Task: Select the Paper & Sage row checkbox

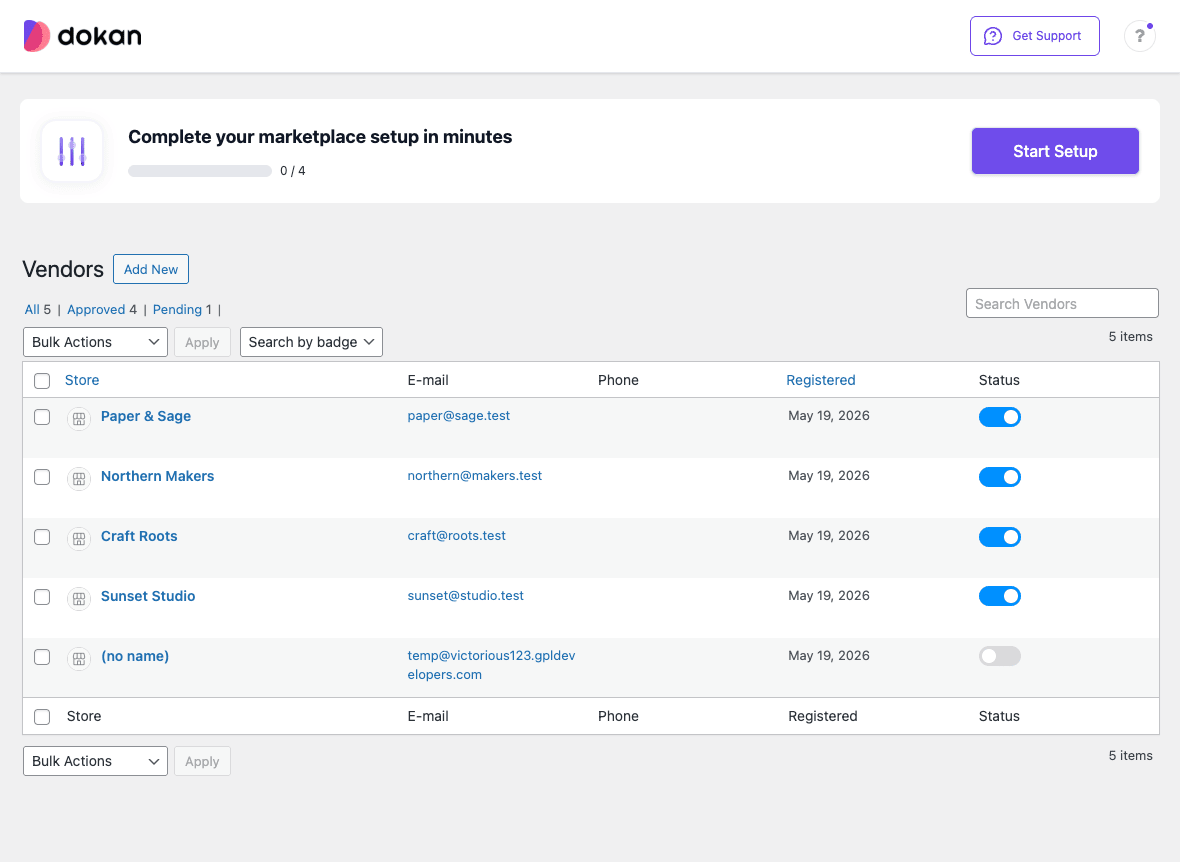Action: [42, 417]
